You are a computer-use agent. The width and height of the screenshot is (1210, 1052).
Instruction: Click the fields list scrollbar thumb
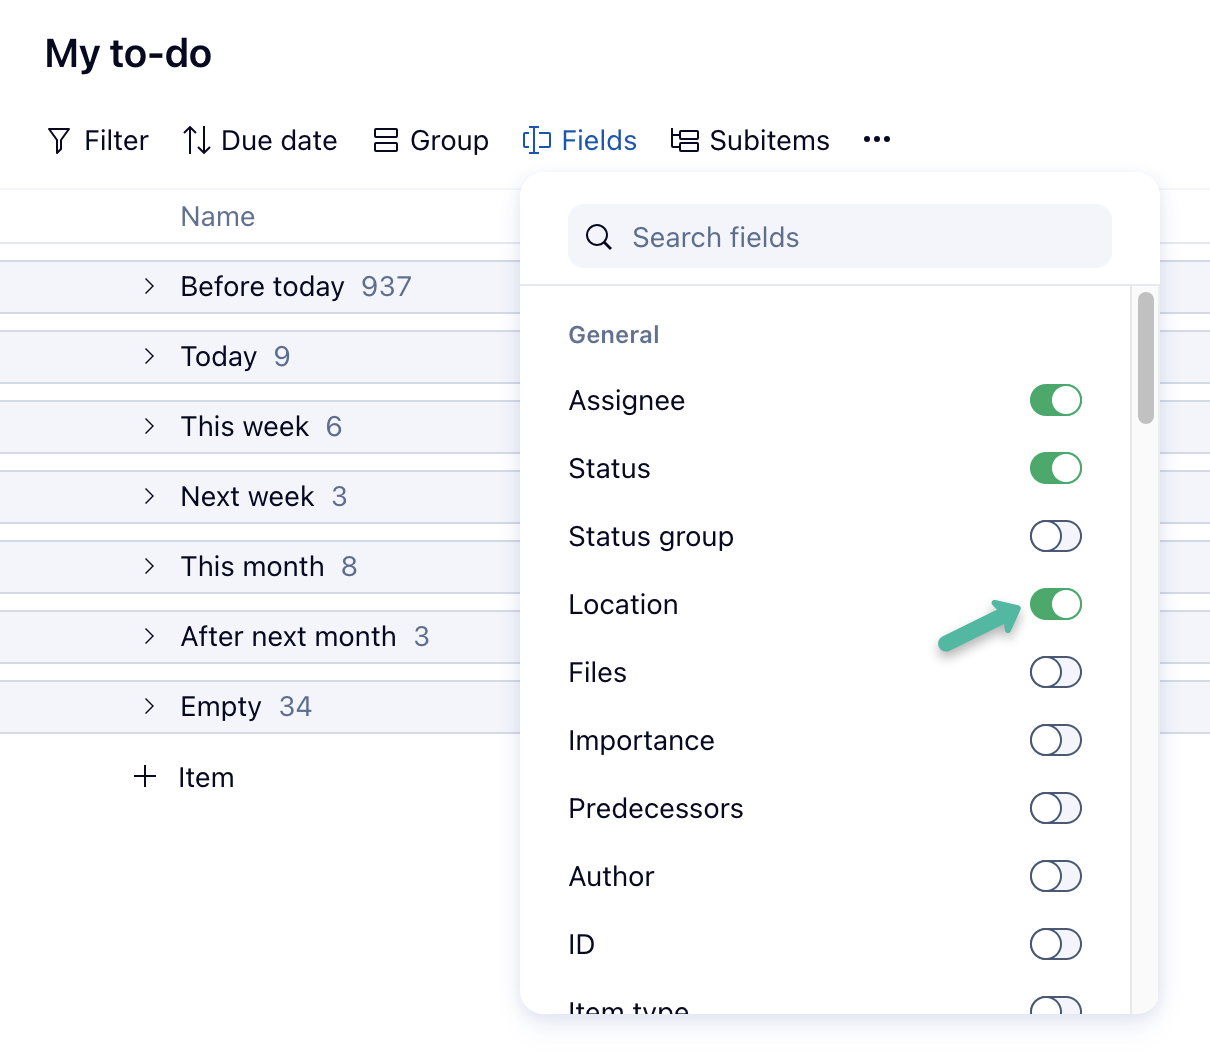pyautogui.click(x=1146, y=358)
